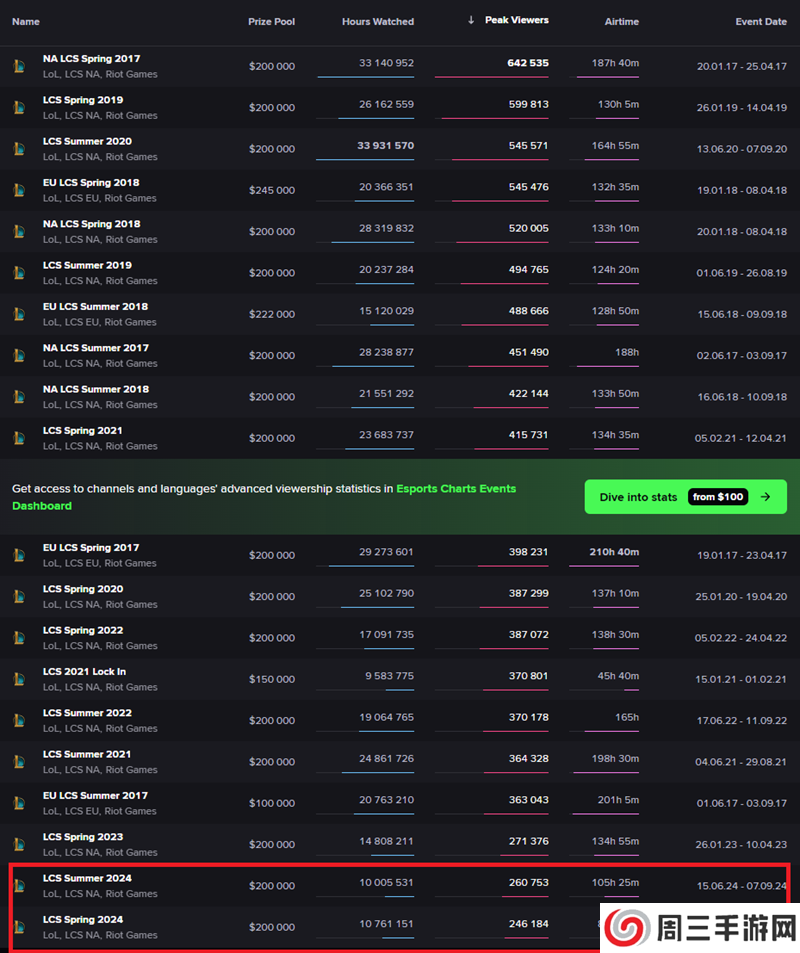
Task: Sort table by Prize Pool column
Action: click(271, 21)
